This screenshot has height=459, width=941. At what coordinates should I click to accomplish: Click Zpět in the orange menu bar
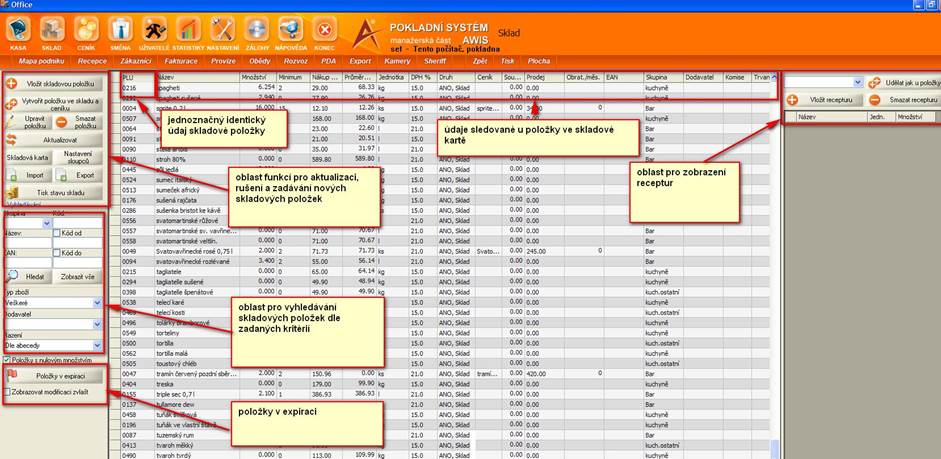tap(480, 61)
